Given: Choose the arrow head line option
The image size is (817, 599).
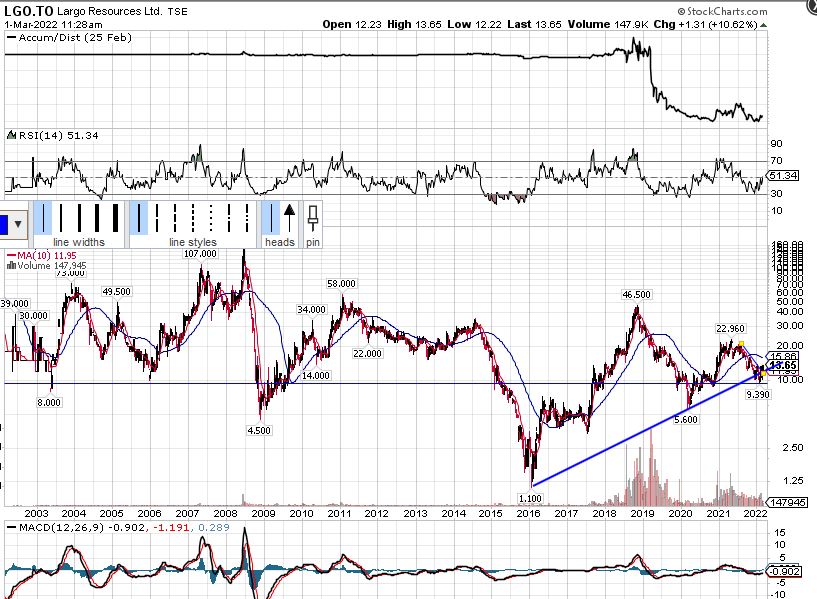Looking at the screenshot, I should [289, 218].
